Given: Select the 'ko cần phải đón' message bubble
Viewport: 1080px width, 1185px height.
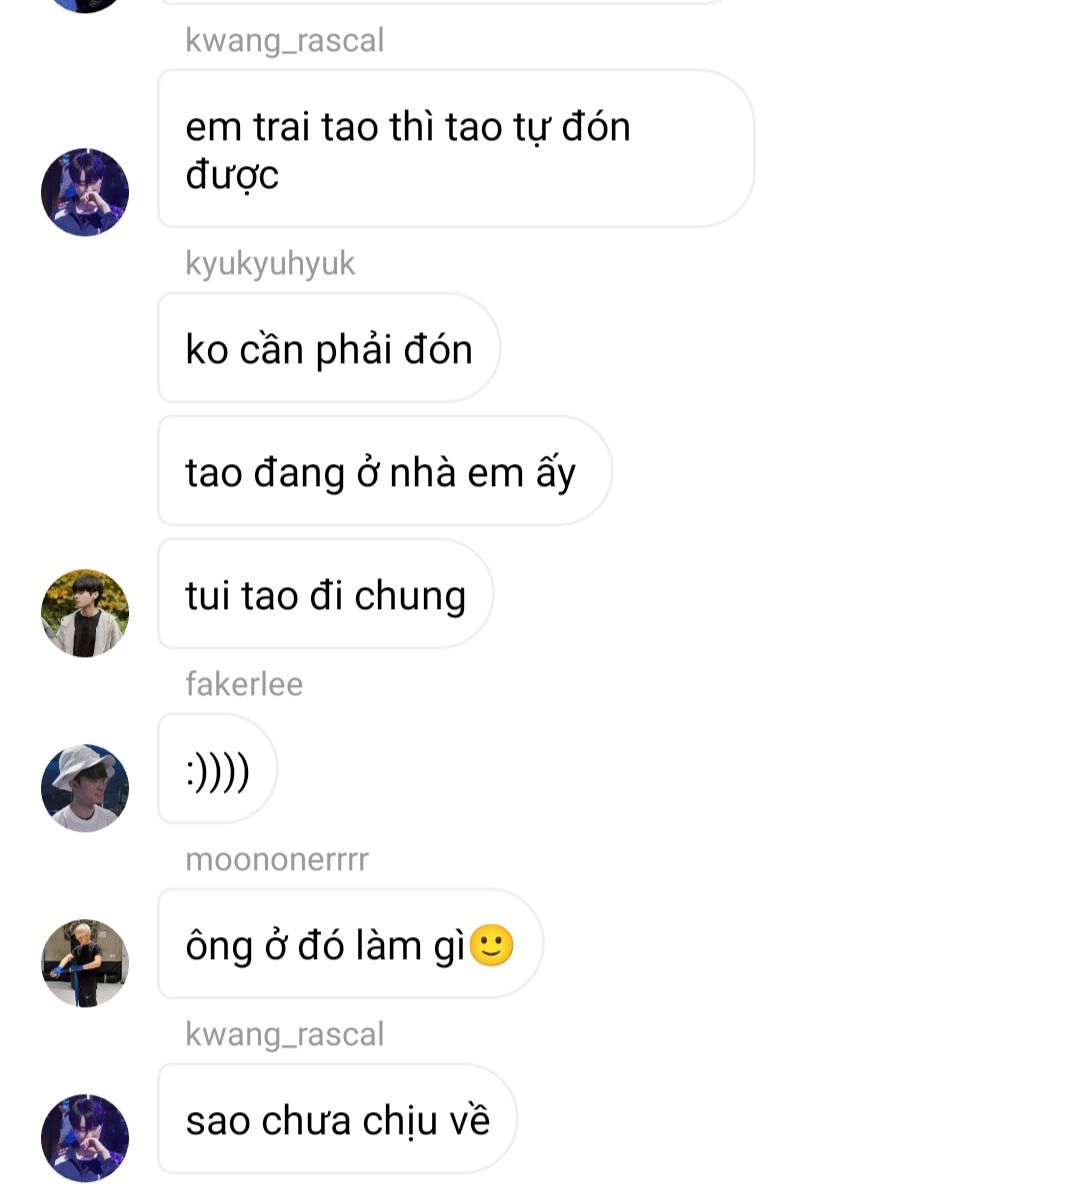Looking at the screenshot, I should click(329, 348).
